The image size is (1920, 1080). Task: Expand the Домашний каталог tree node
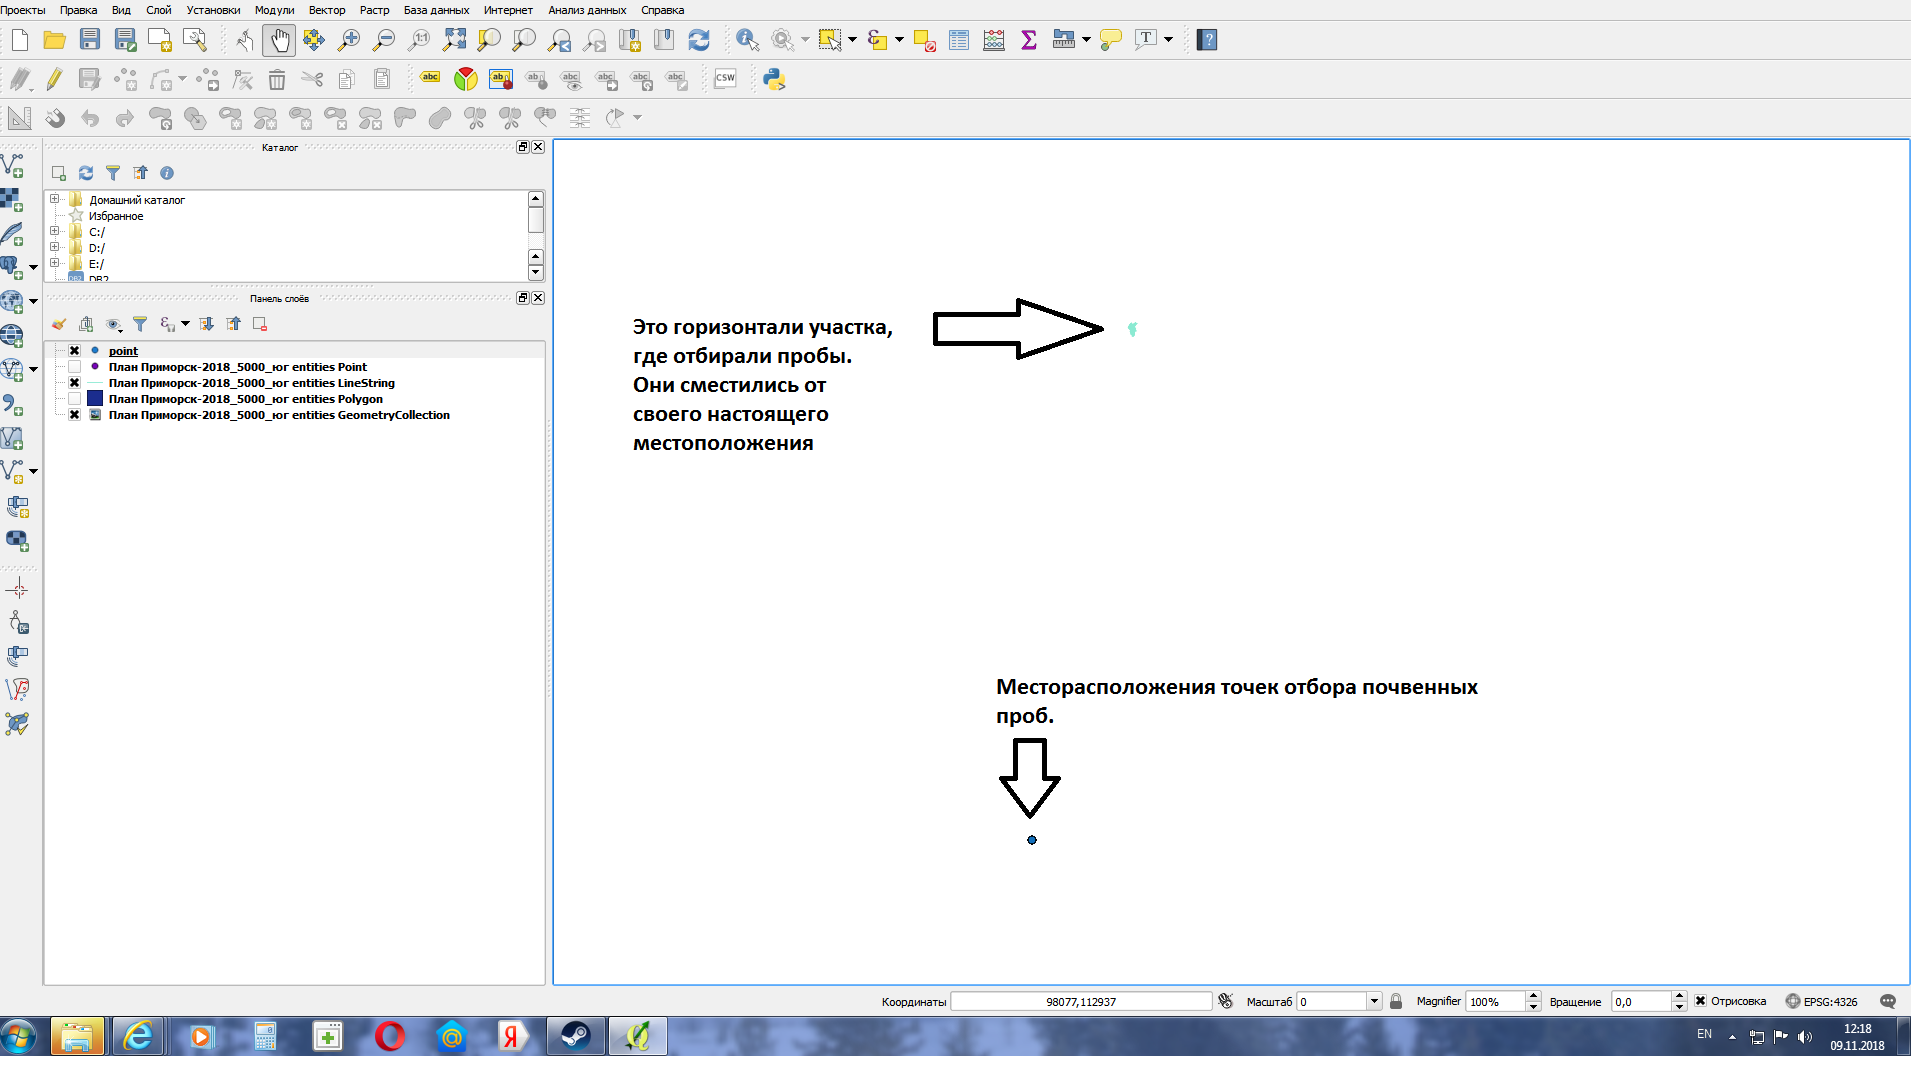pos(55,199)
